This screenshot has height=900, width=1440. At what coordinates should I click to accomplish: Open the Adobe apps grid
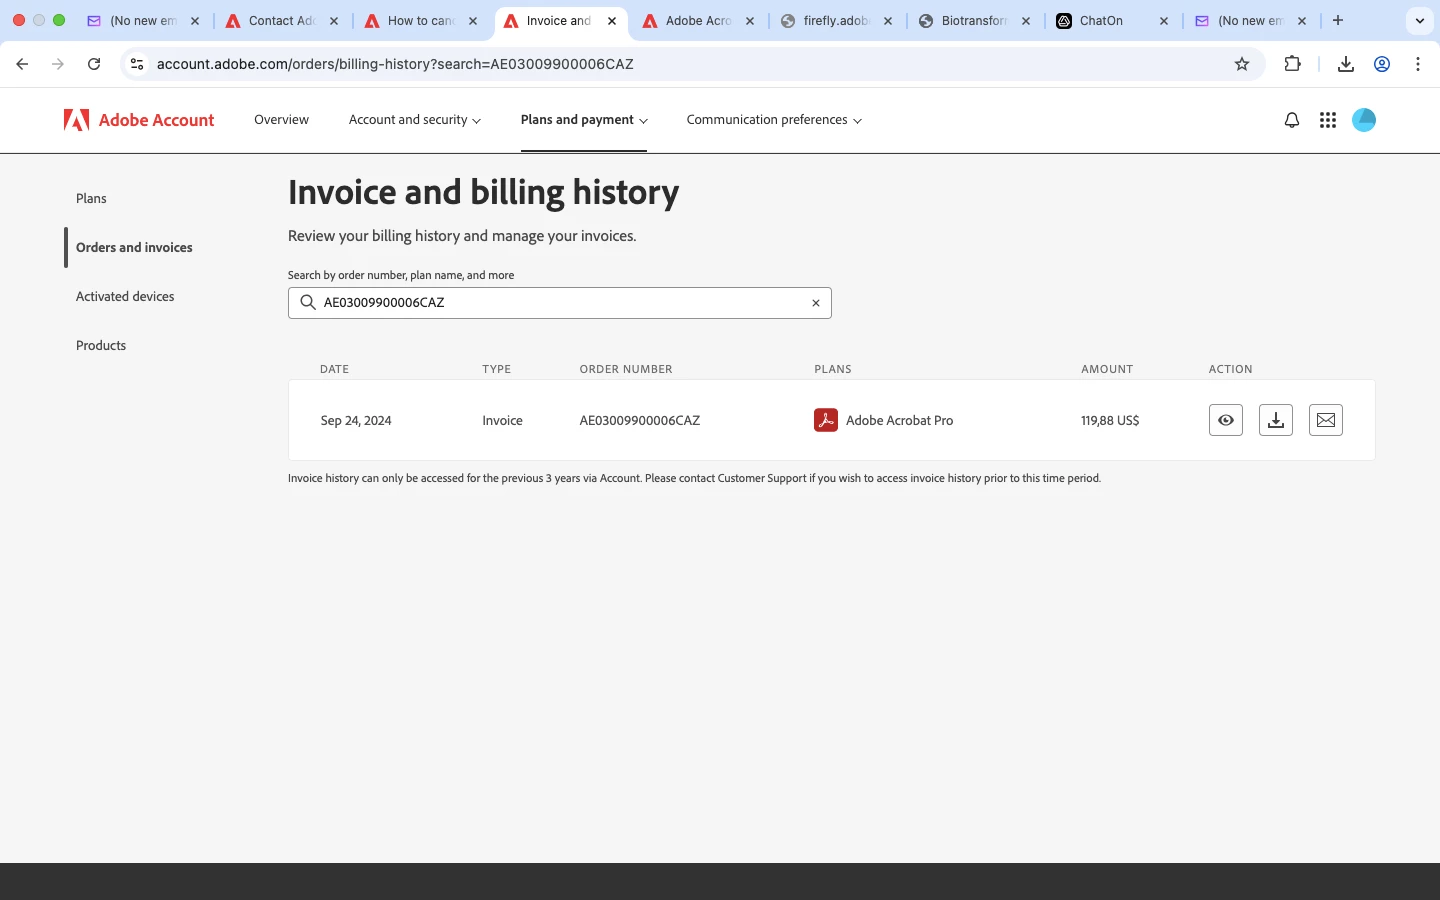[1328, 120]
